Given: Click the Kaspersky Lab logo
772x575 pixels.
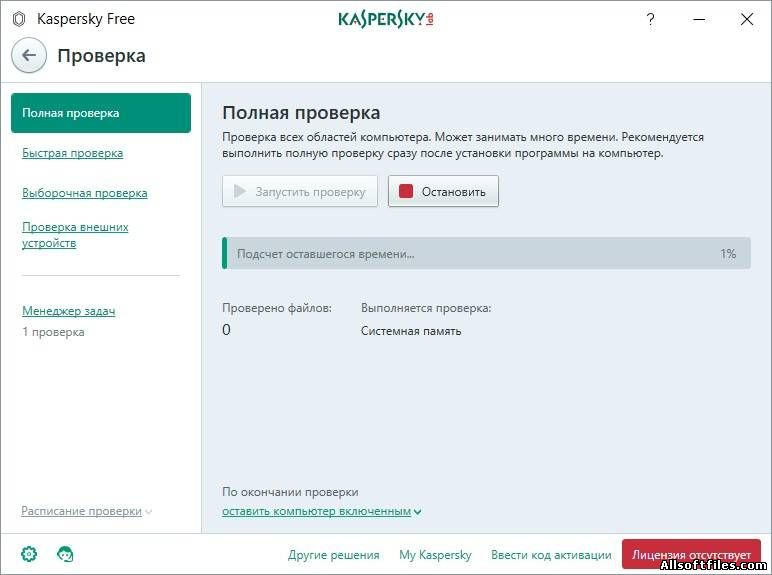Looking at the screenshot, I should point(386,19).
